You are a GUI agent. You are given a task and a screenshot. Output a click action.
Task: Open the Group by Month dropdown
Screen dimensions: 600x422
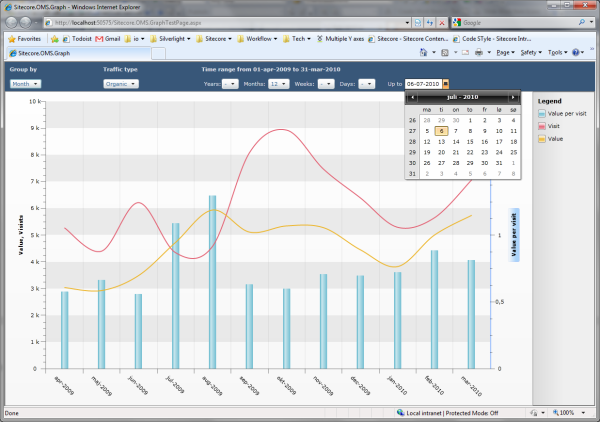click(x=25, y=84)
